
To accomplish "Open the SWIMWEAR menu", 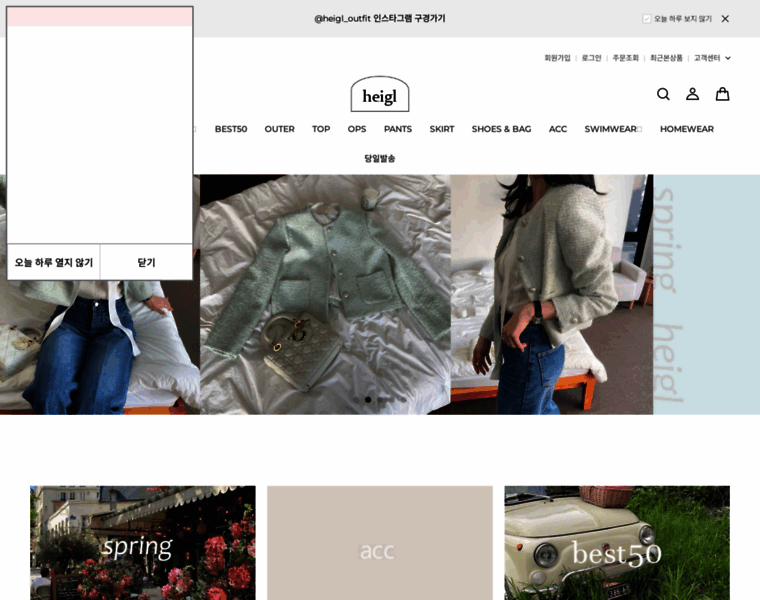I will click(x=613, y=129).
